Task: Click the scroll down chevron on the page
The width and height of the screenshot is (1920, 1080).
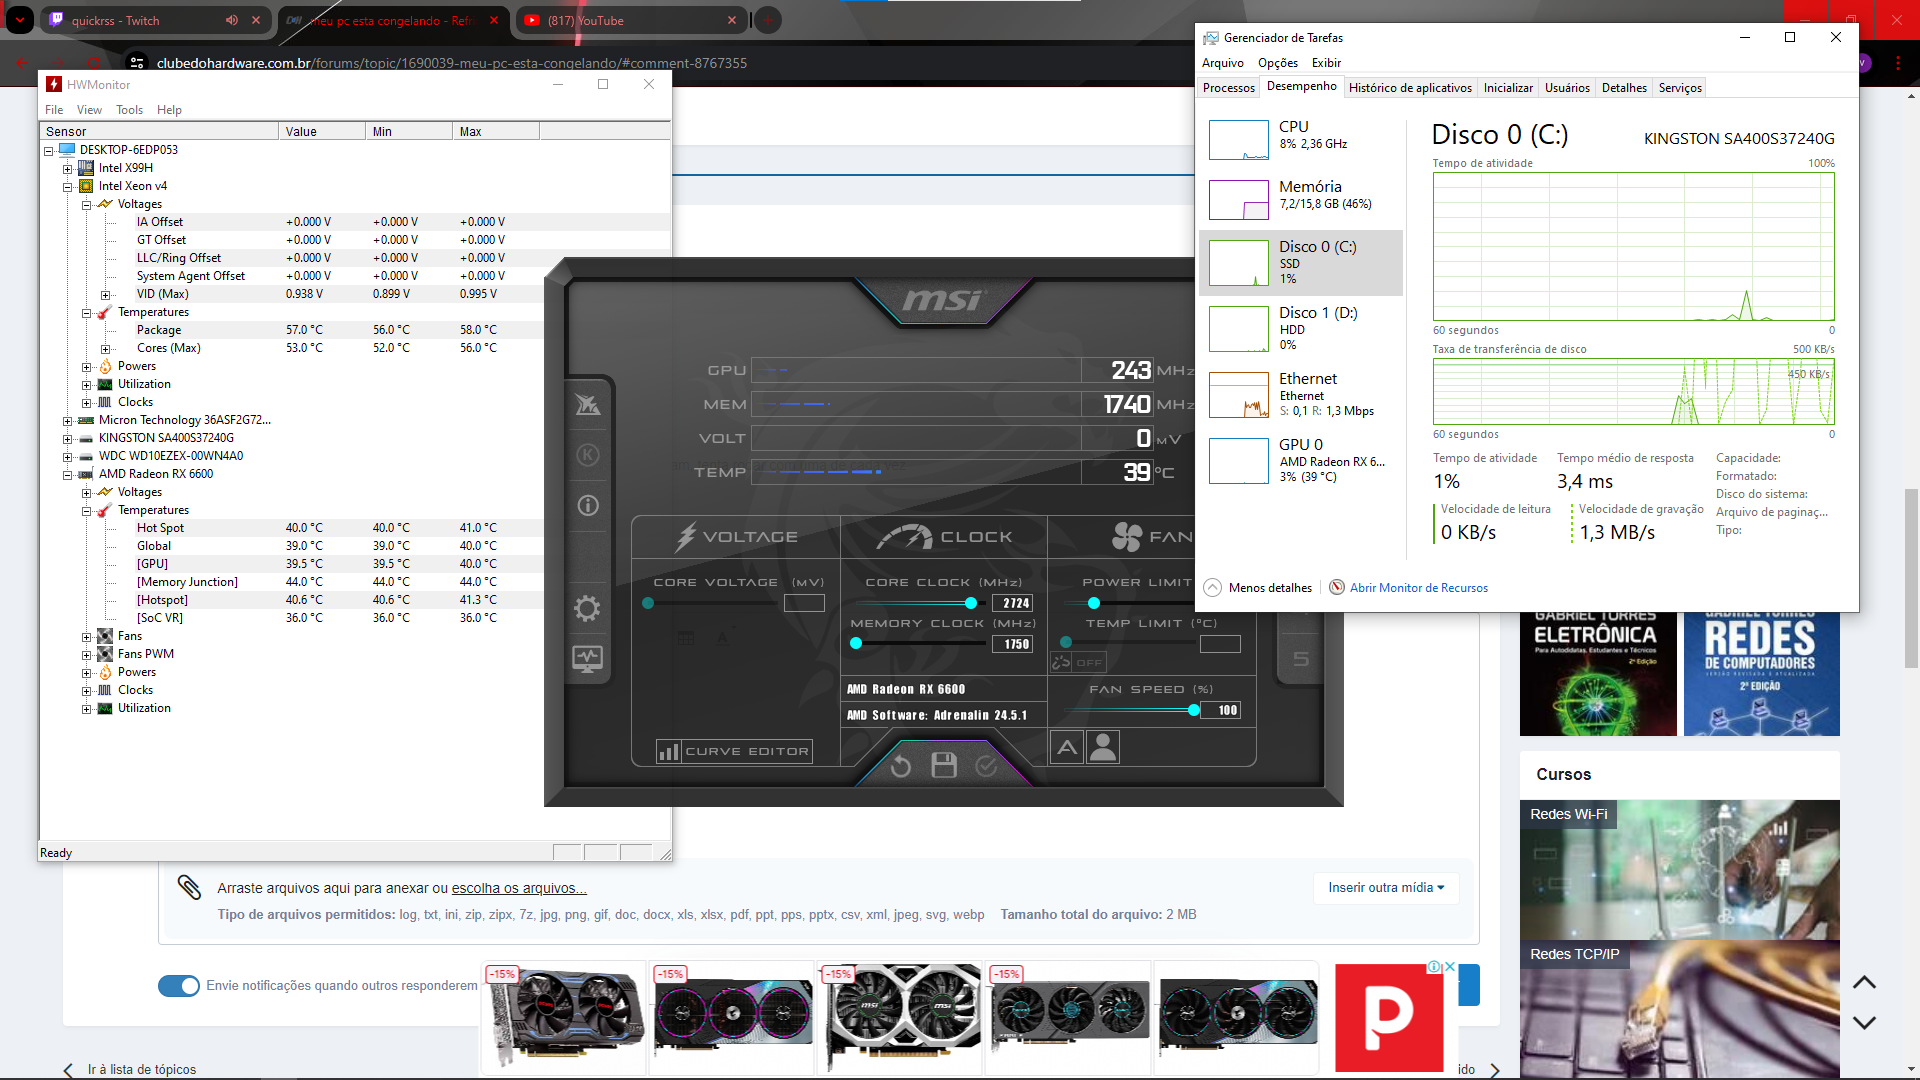Action: [1864, 1022]
